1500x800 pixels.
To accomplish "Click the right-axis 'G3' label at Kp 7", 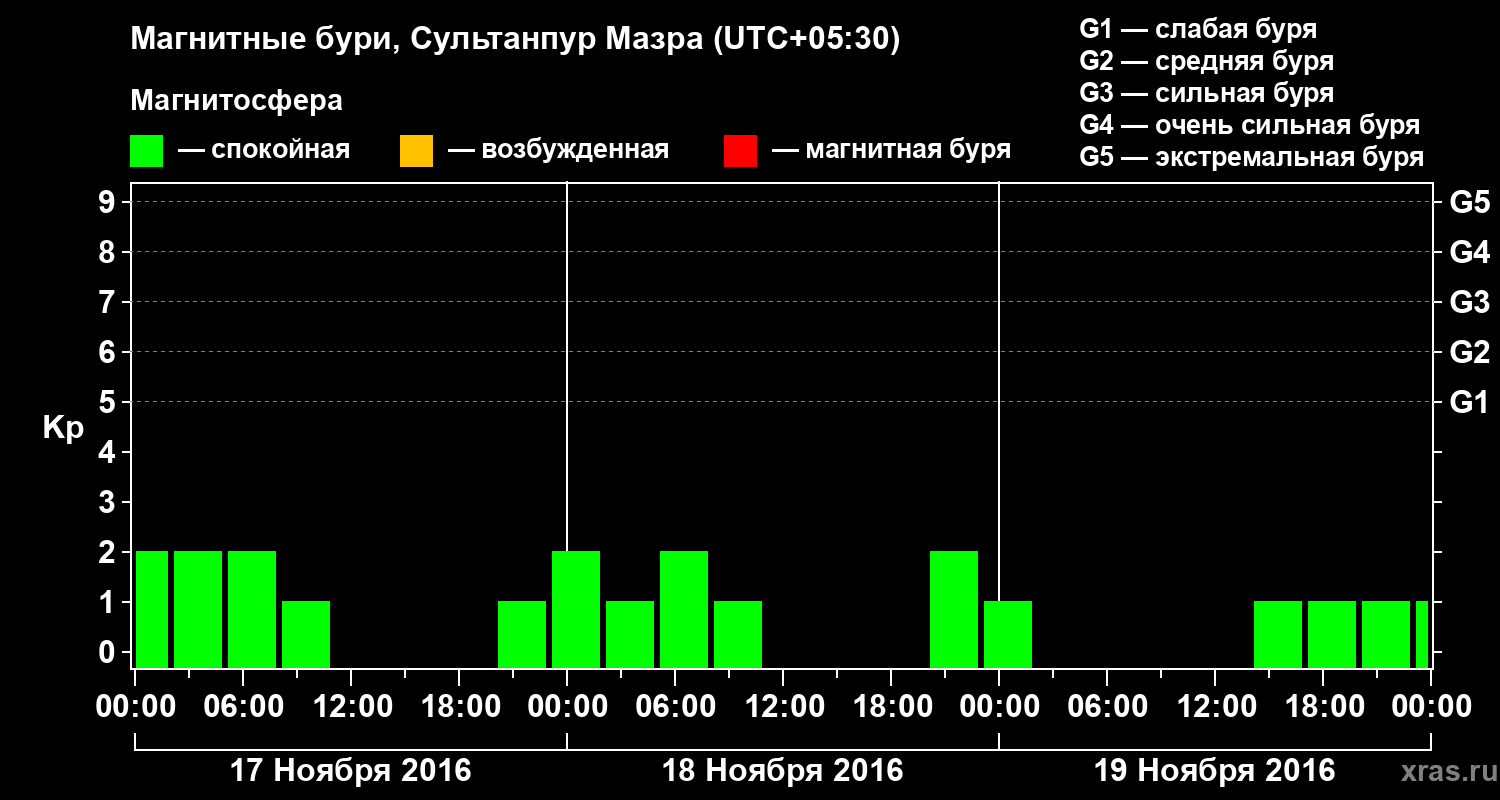I will pos(1469,303).
